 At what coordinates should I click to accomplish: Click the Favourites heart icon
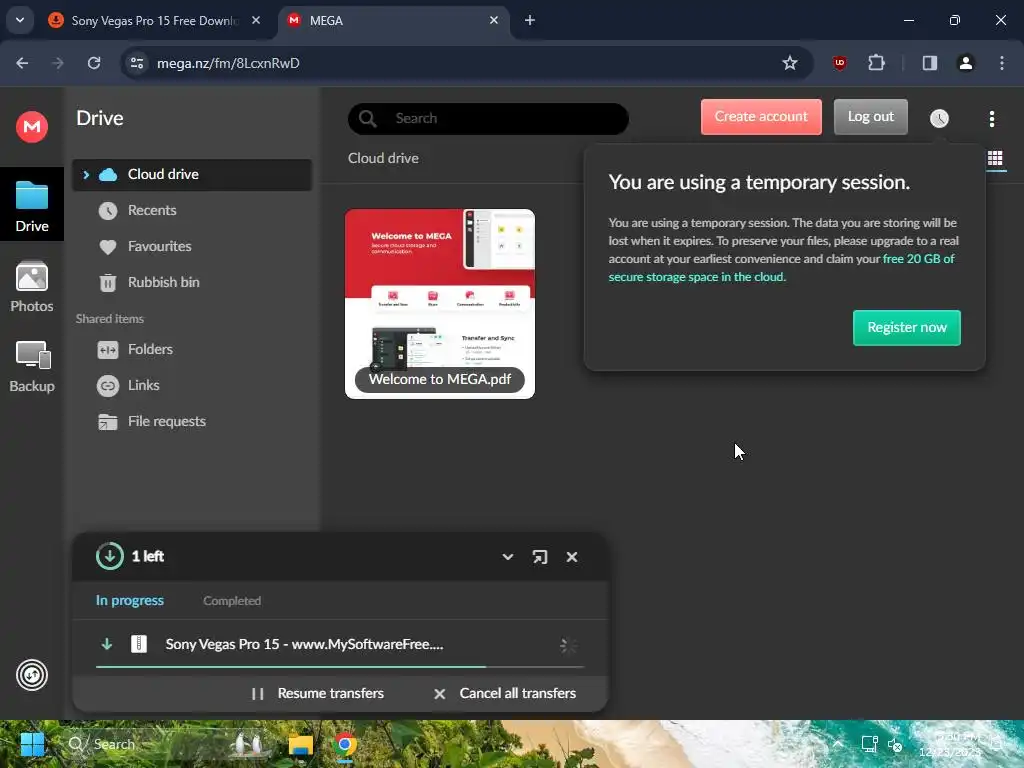click(108, 247)
